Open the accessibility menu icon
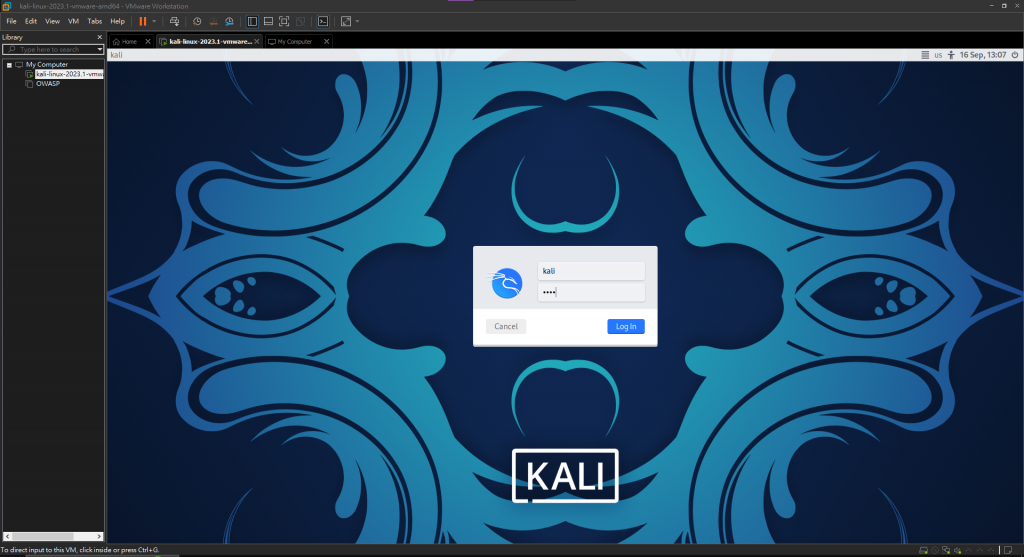Viewport: 1024px width, 557px height. (x=951, y=55)
